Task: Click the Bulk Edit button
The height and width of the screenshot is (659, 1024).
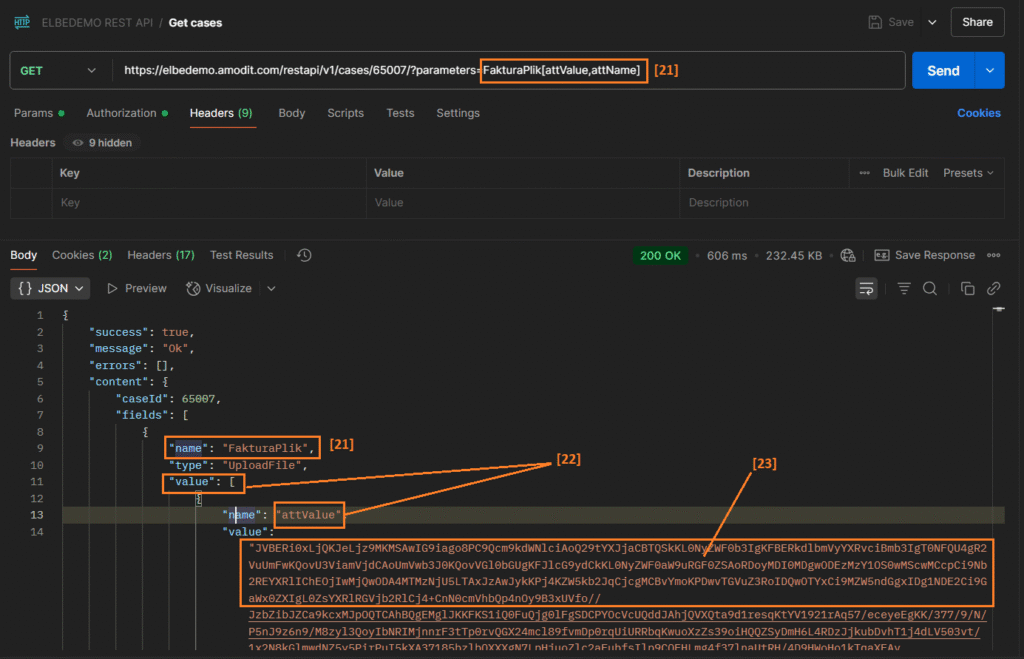Action: (x=905, y=173)
